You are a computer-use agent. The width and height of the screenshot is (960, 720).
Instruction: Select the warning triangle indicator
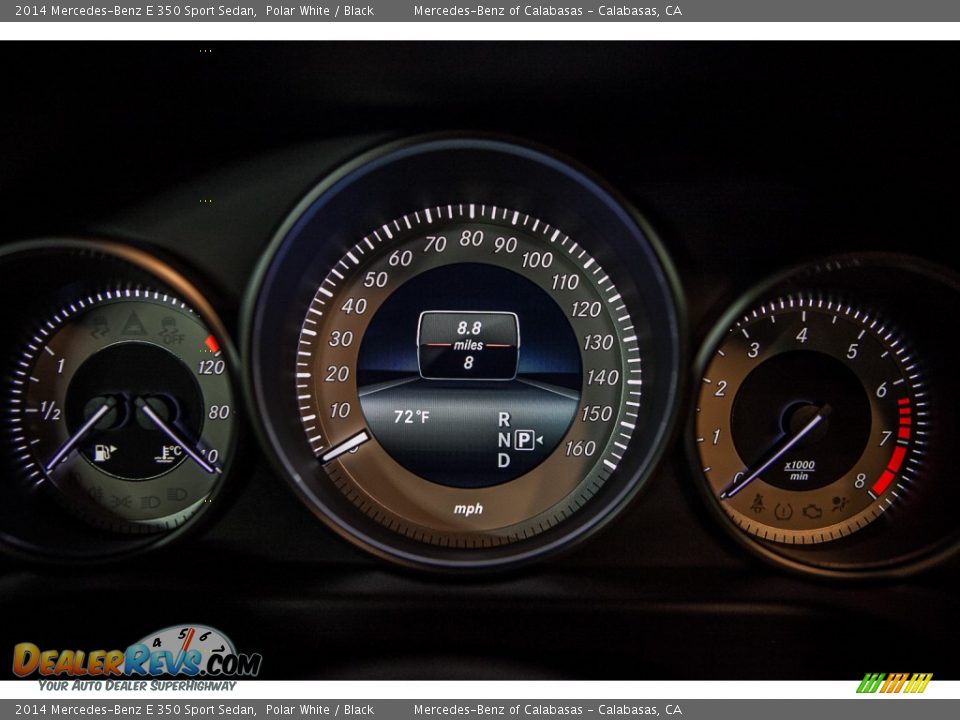[134, 322]
